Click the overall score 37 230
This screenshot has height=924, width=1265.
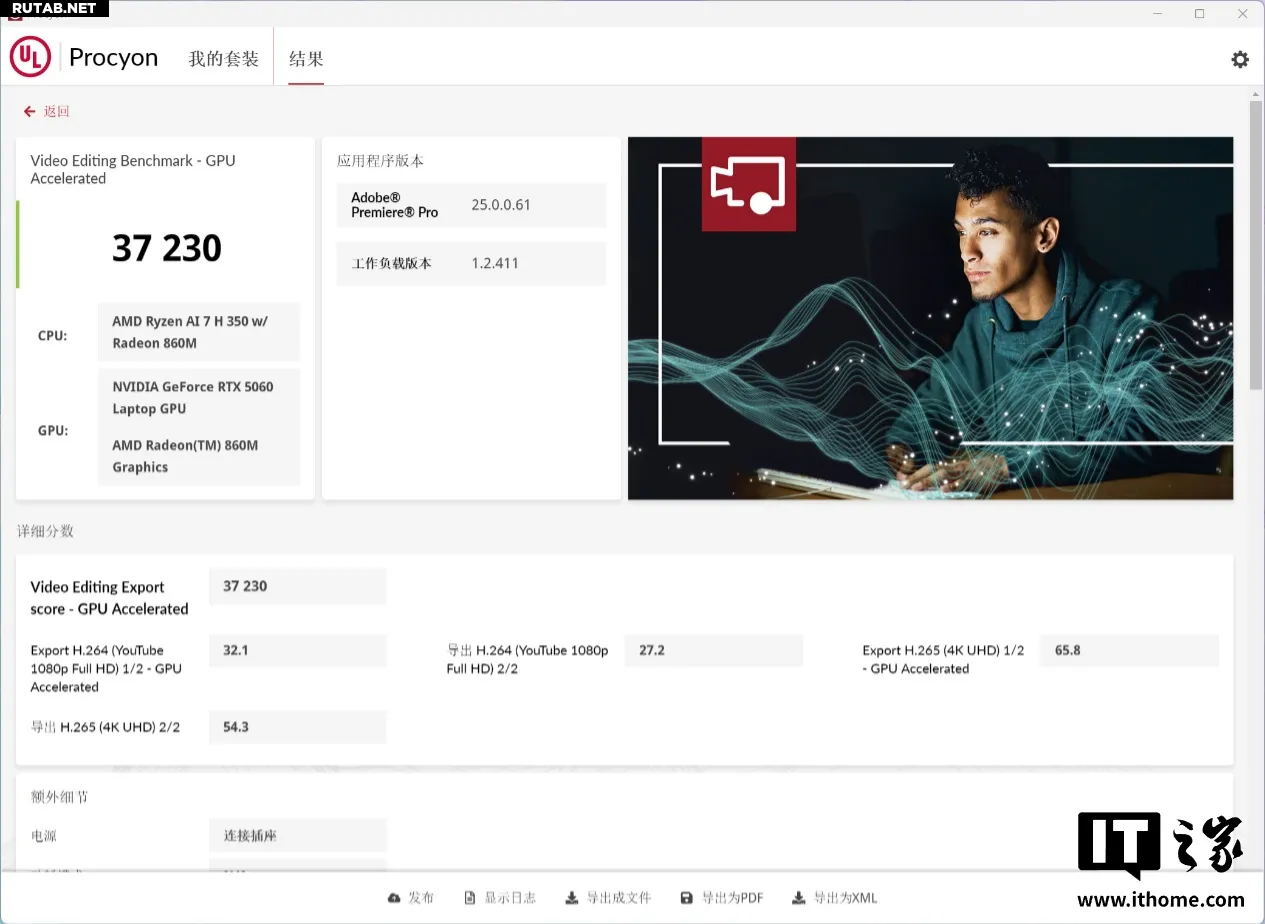[167, 248]
